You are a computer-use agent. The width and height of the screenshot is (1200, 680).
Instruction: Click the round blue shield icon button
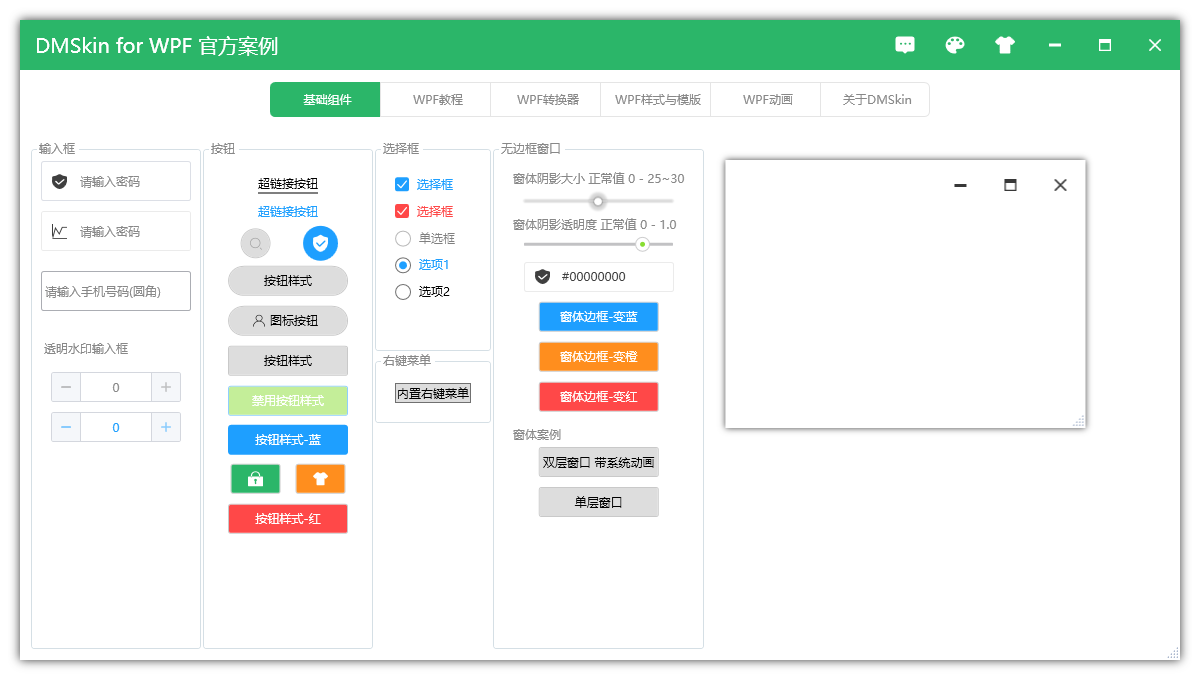click(x=320, y=243)
